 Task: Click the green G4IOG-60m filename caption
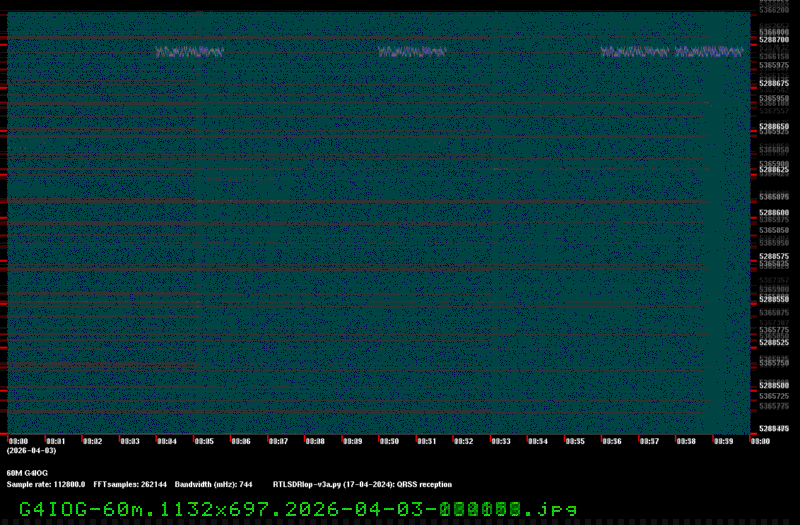(x=297, y=508)
